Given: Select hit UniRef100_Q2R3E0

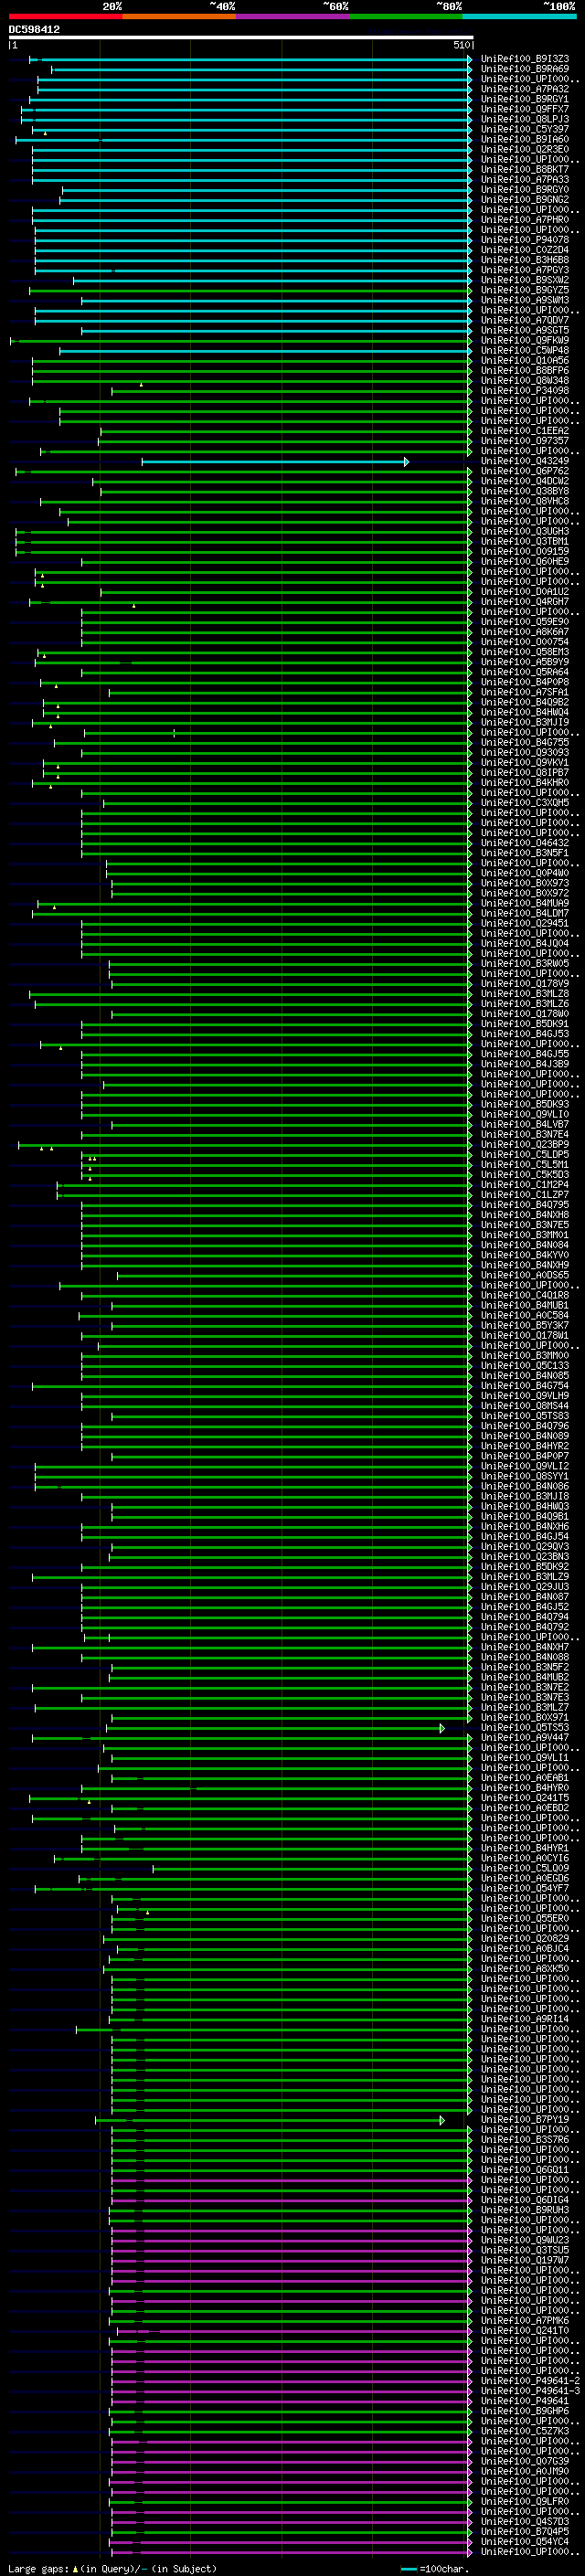Looking at the screenshot, I should (525, 149).
